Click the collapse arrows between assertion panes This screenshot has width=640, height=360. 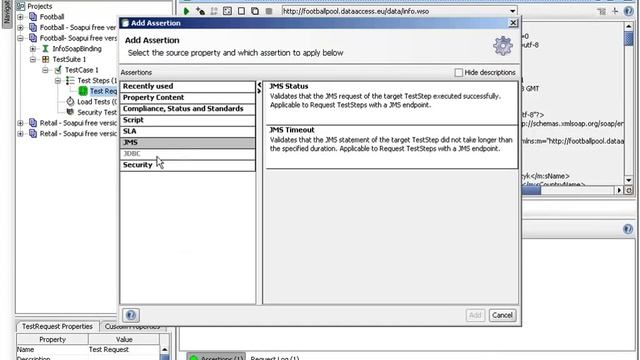(259, 87)
